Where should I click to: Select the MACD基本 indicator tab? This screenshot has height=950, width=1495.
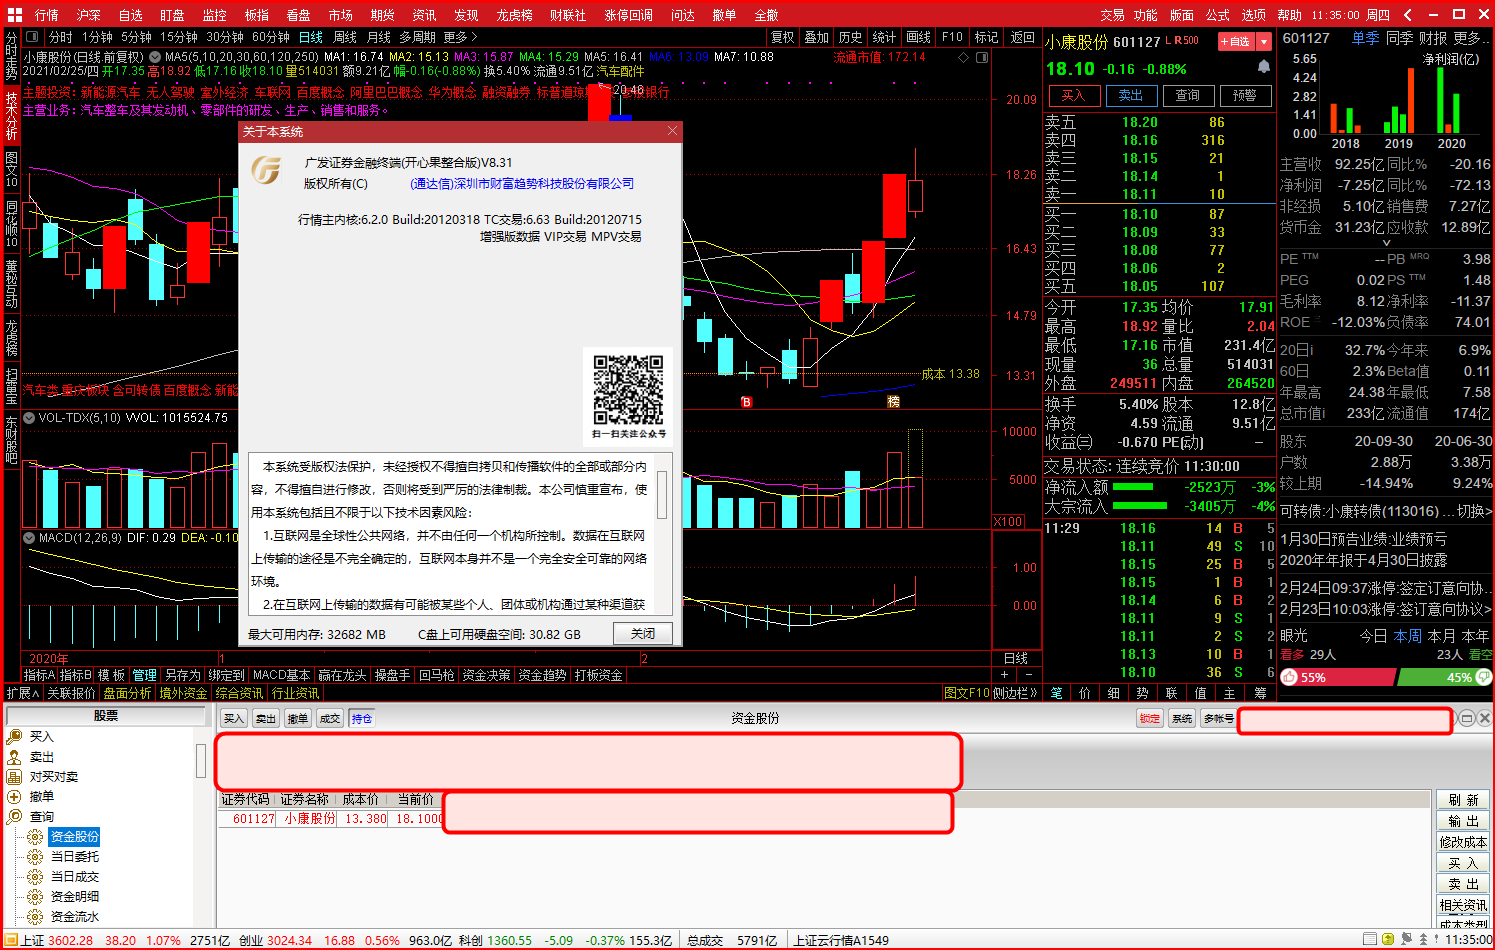click(281, 675)
